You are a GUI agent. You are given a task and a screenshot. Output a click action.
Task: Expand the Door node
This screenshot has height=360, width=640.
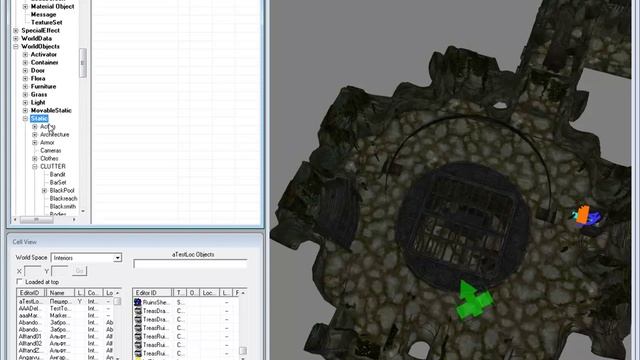pos(25,71)
